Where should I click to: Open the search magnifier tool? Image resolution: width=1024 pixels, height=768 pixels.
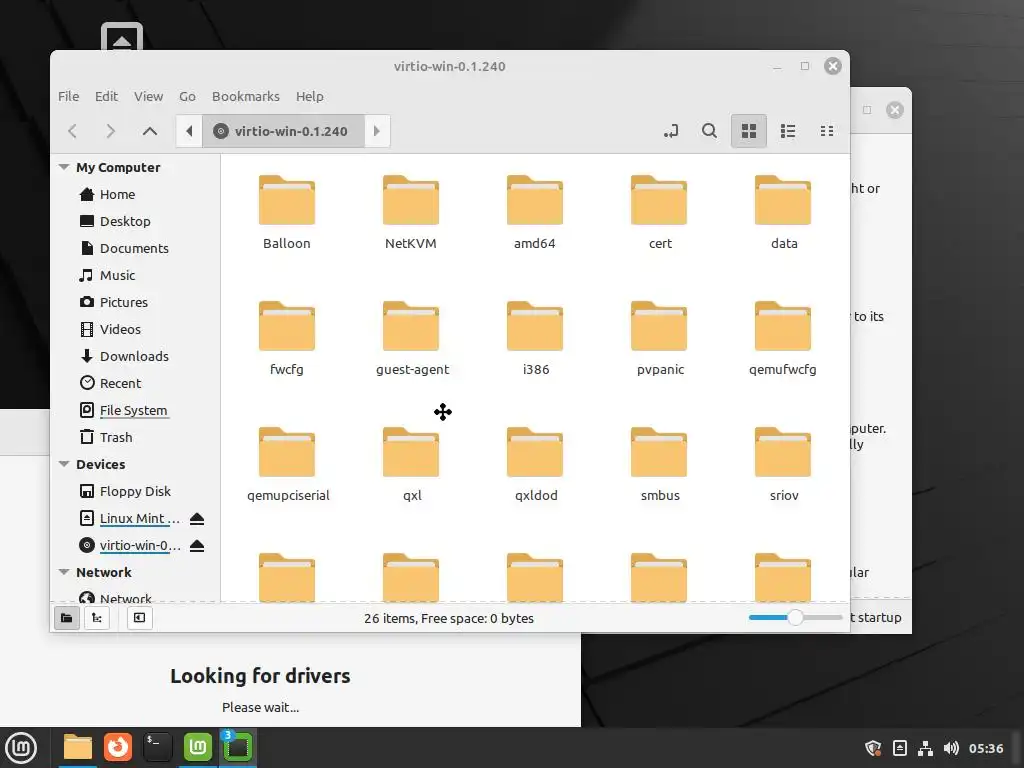709,131
